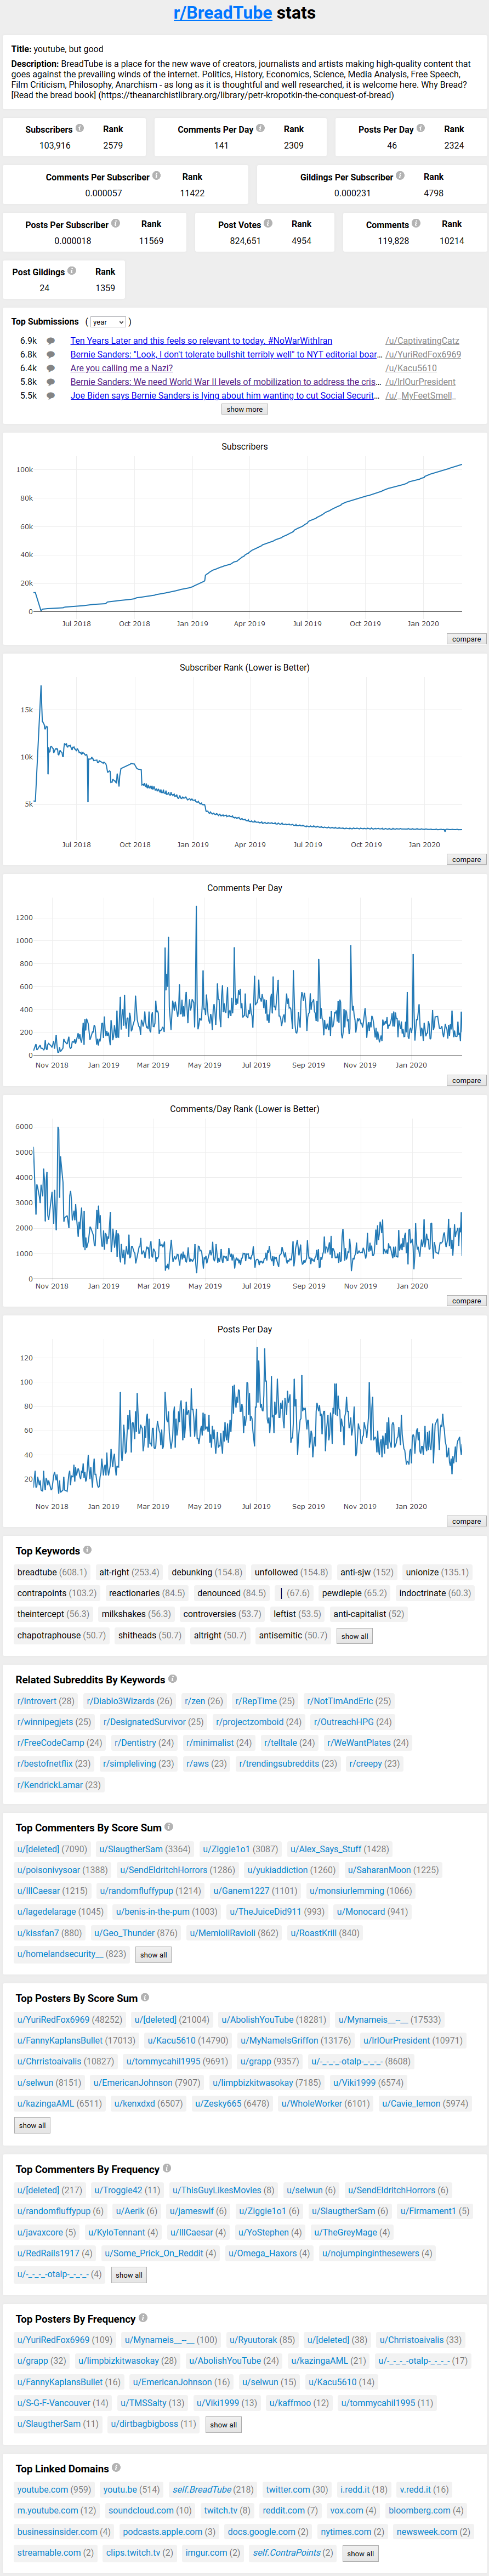The image size is (489, 2576).
Task: Open help icon for Comments Per Subscriber
Action: pos(156,176)
